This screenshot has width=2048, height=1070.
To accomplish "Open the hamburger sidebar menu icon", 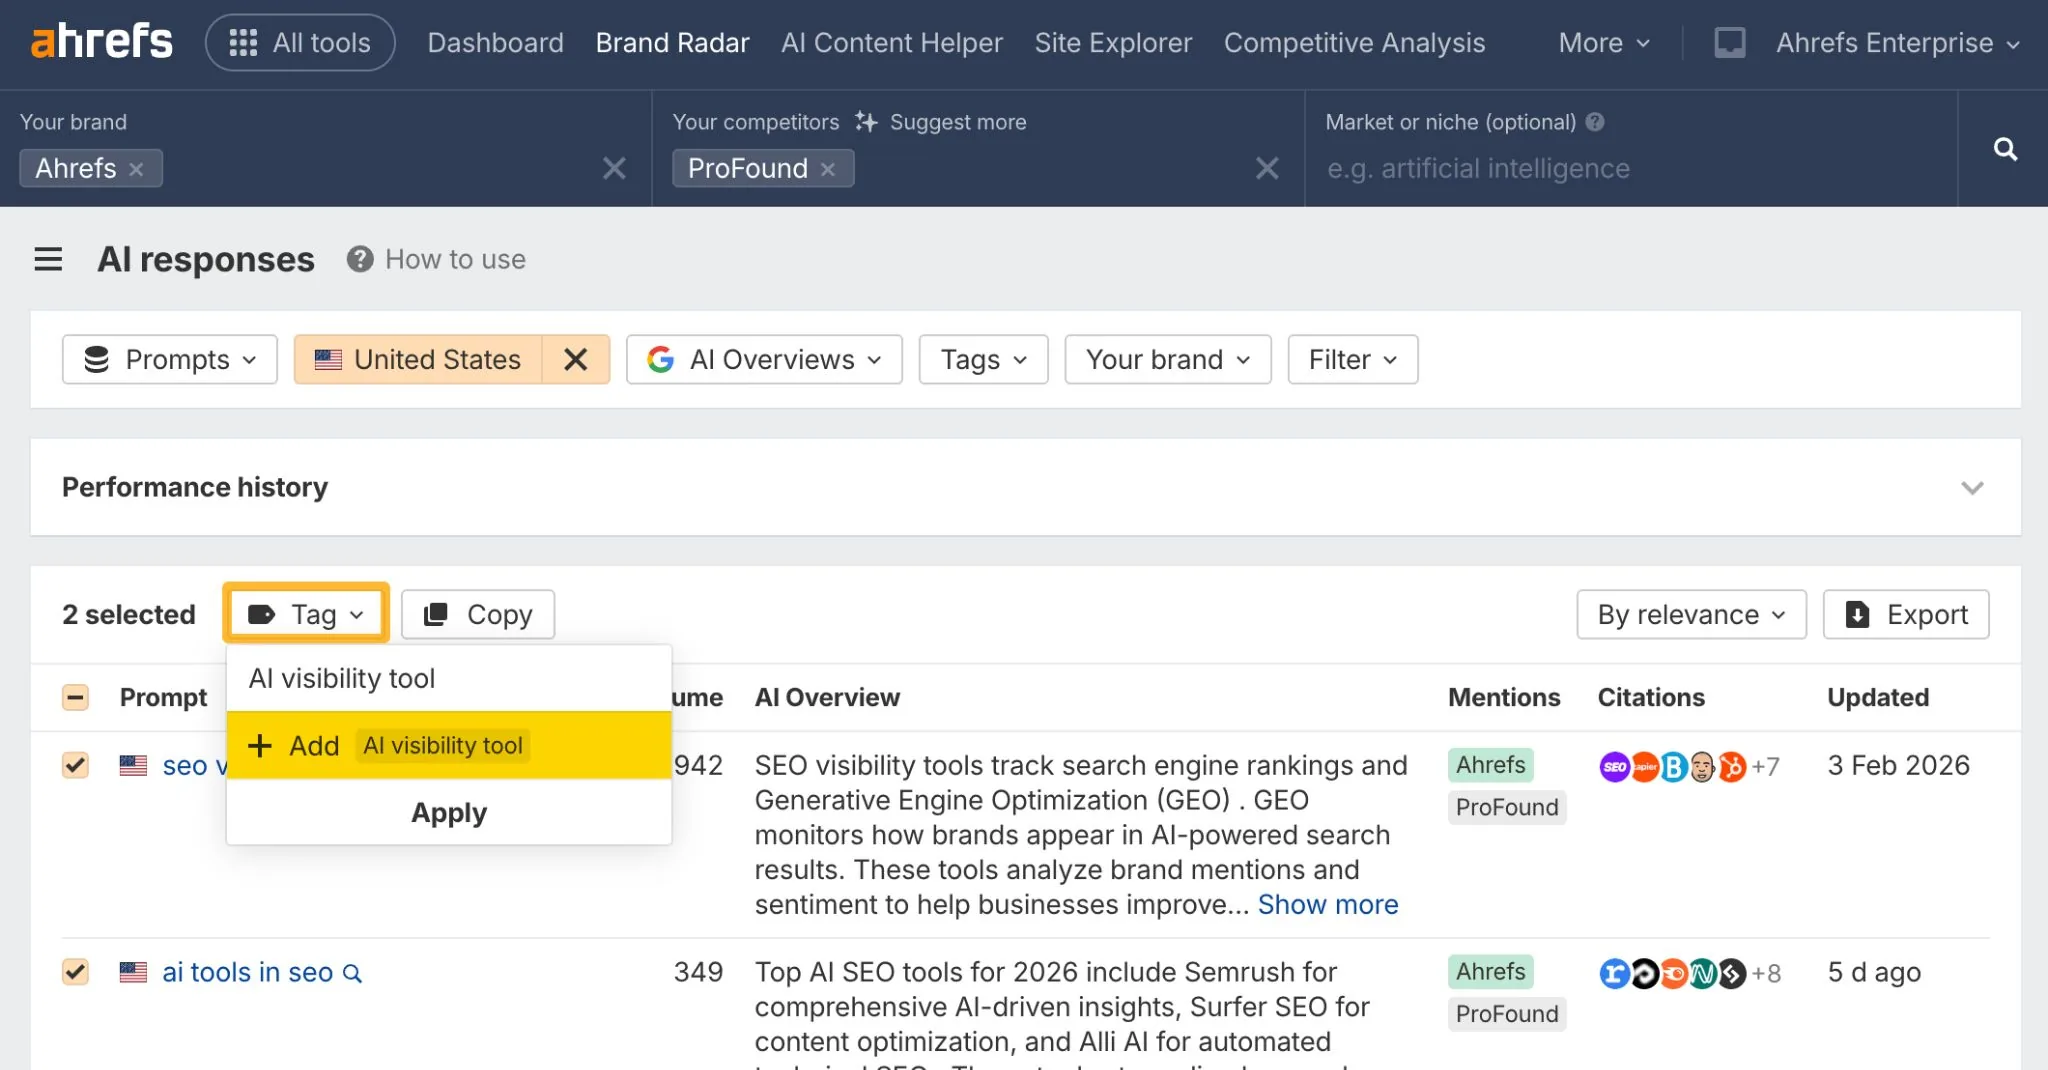I will pyautogui.click(x=48, y=260).
